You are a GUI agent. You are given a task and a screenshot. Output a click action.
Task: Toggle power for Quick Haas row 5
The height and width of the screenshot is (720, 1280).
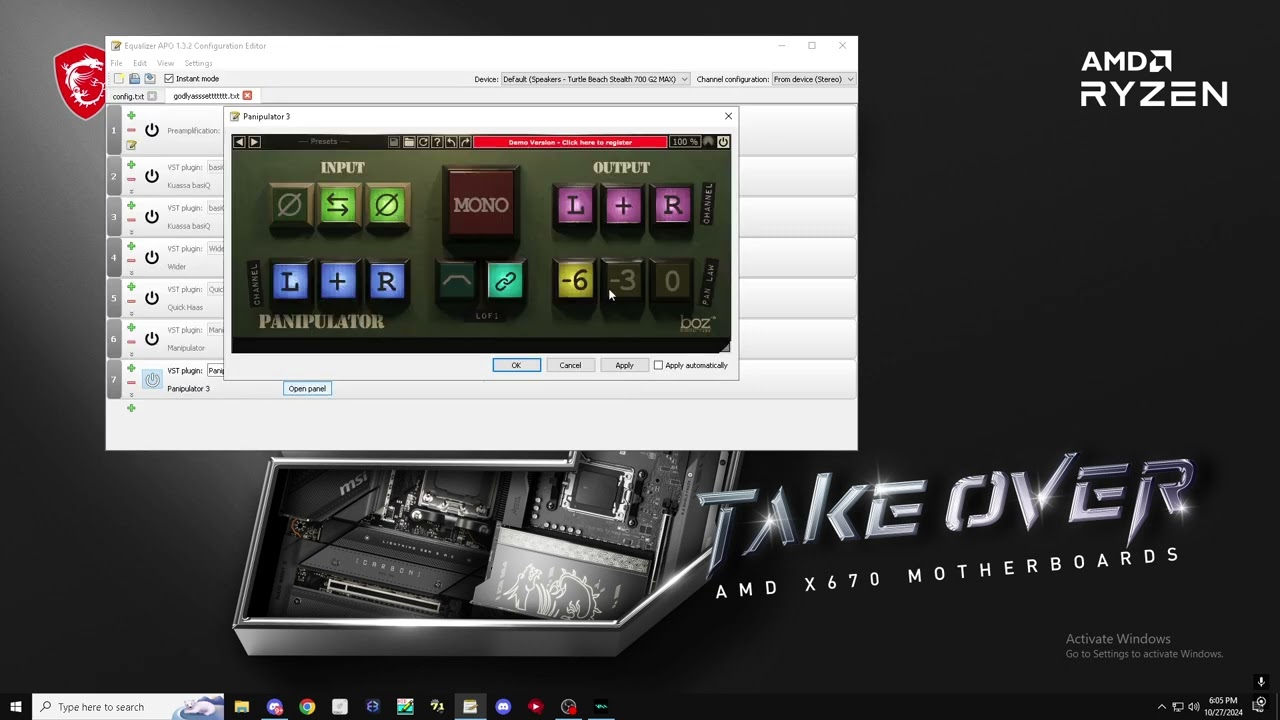point(152,298)
